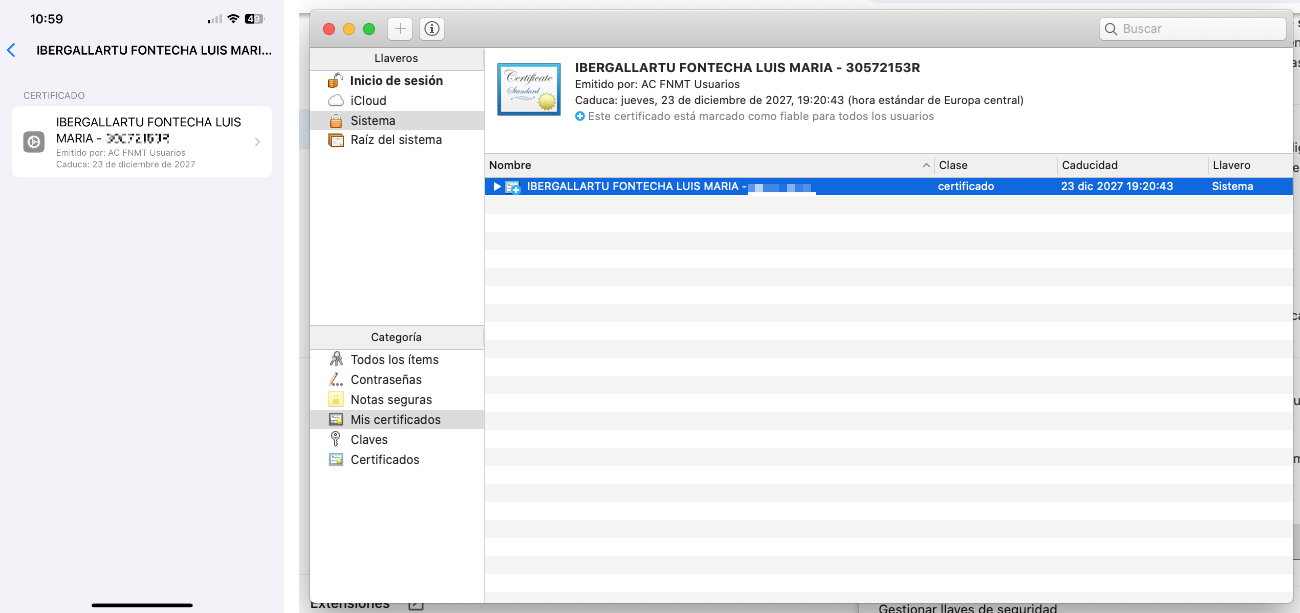Click the plus button in Keychain toolbar
Viewport: 1300px width, 613px height.
[x=400, y=29]
